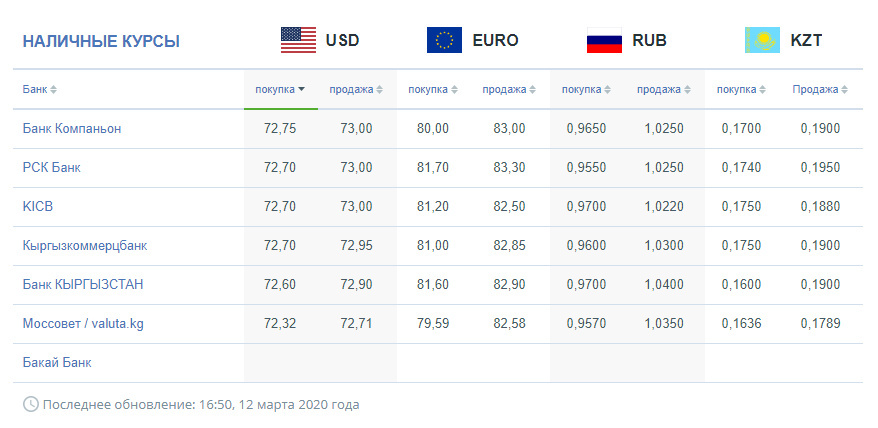Sort by EURO продажа column
This screenshot has height=428, width=878.
pos(510,90)
